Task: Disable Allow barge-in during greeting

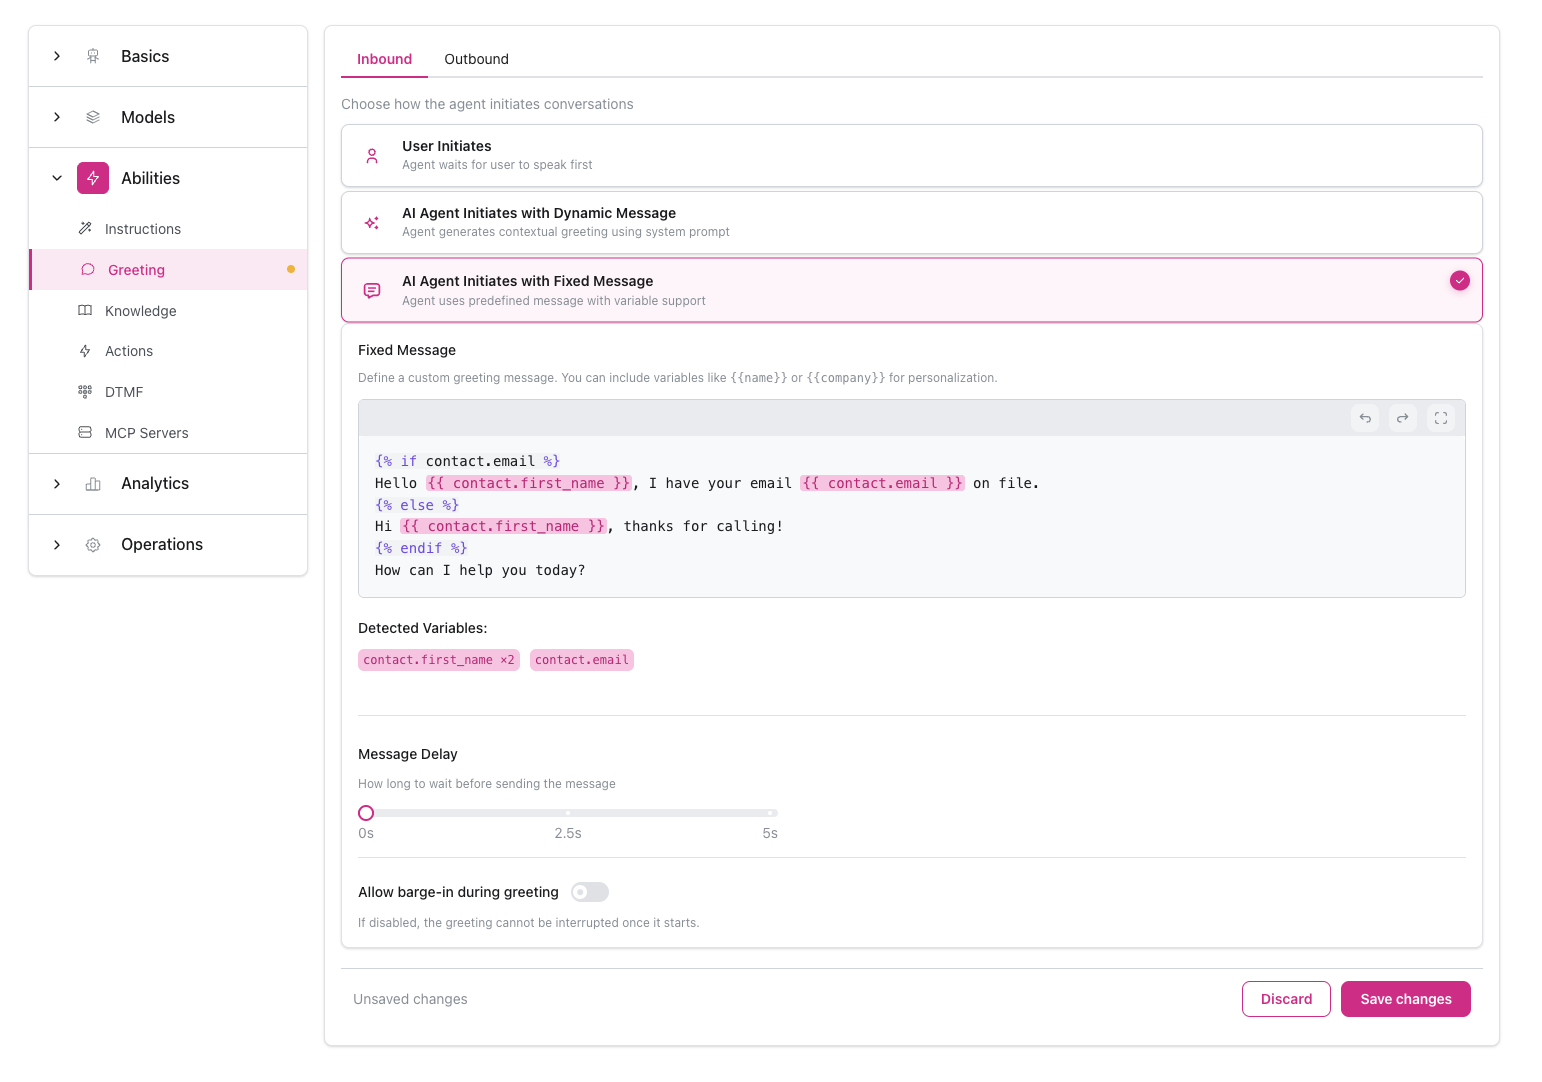Action: (589, 892)
